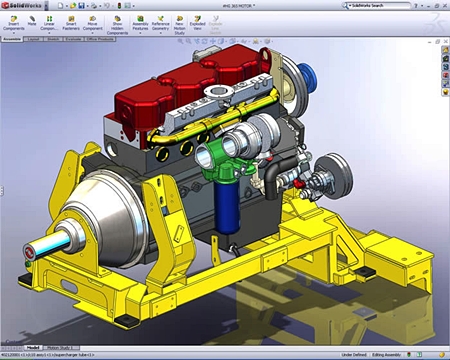This screenshot has width=450, height=360.
Task: Select the Mate tool
Action: [x=32, y=21]
